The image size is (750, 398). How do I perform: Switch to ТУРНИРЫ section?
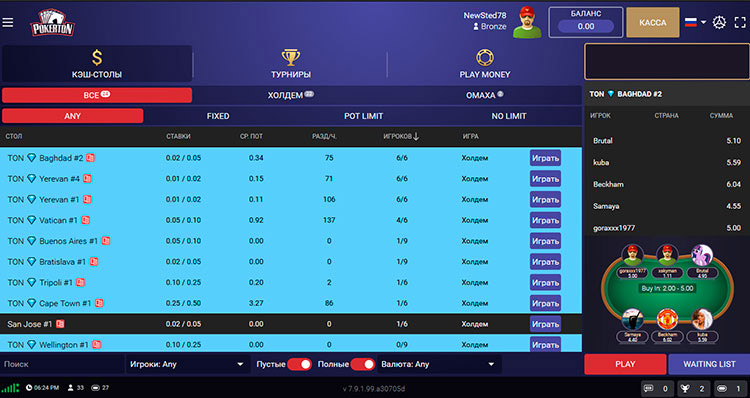click(291, 64)
